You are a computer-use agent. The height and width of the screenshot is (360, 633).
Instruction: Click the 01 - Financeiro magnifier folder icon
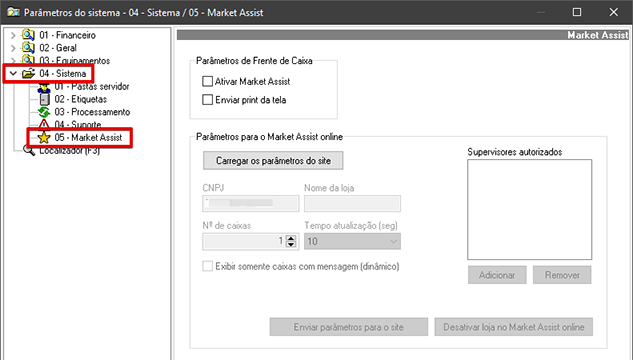tap(28, 35)
